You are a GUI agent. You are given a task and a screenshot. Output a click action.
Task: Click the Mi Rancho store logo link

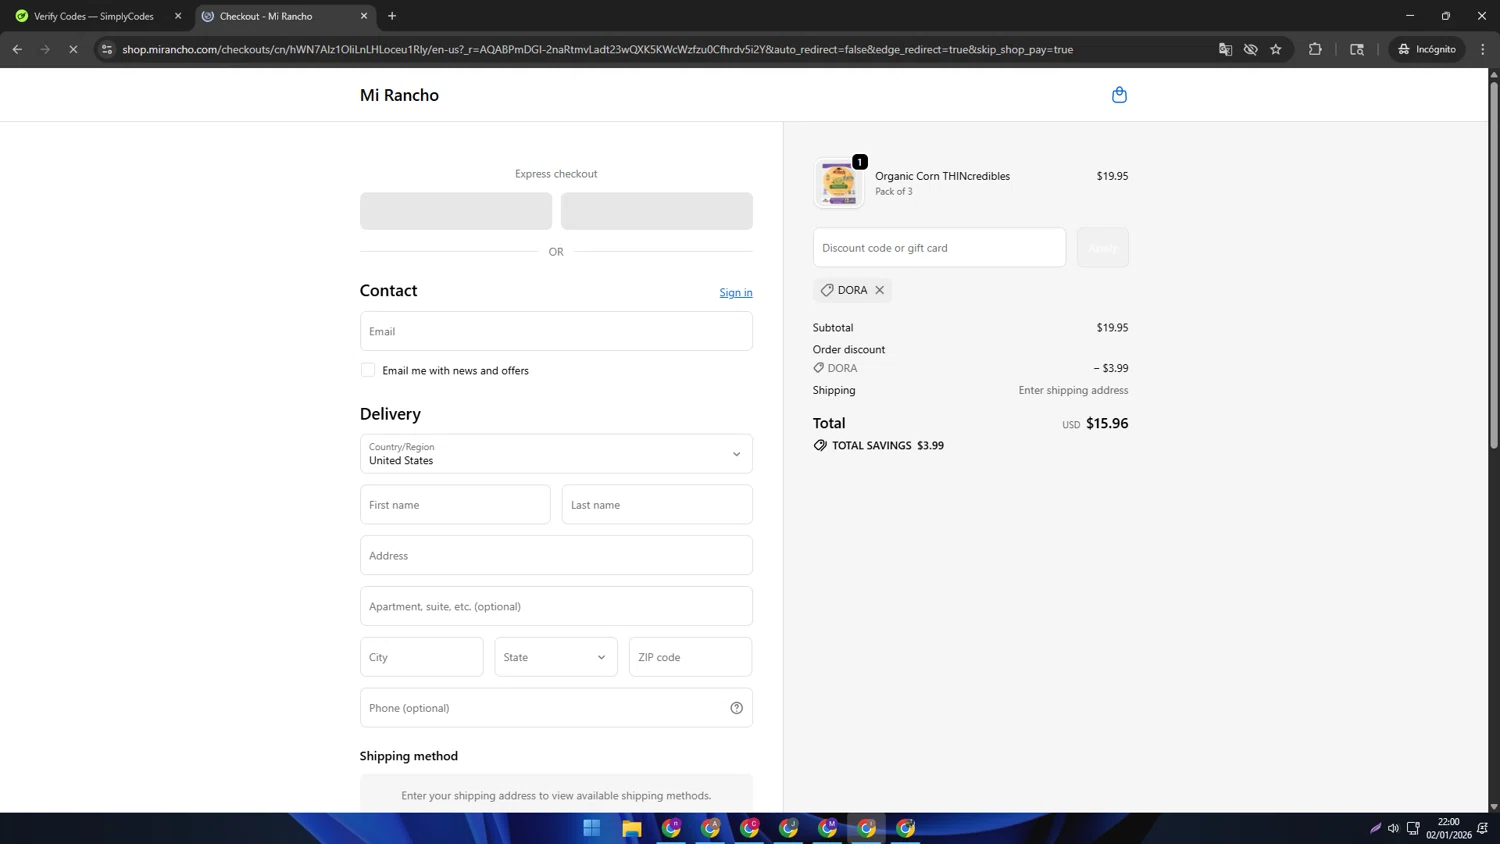399,95
